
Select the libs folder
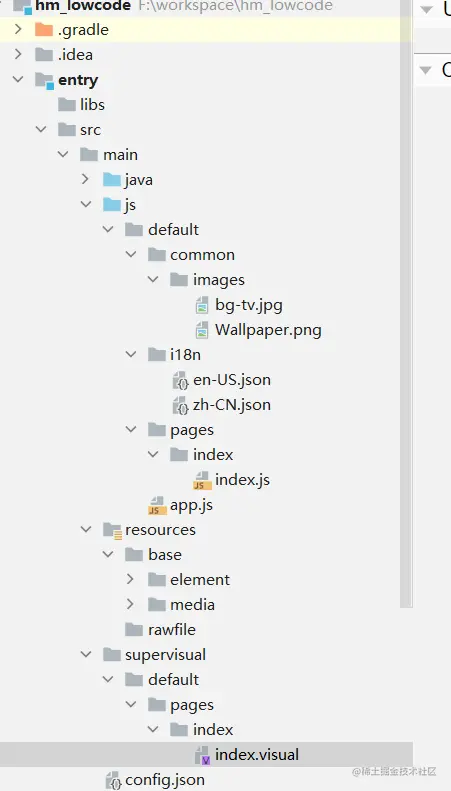(81, 105)
